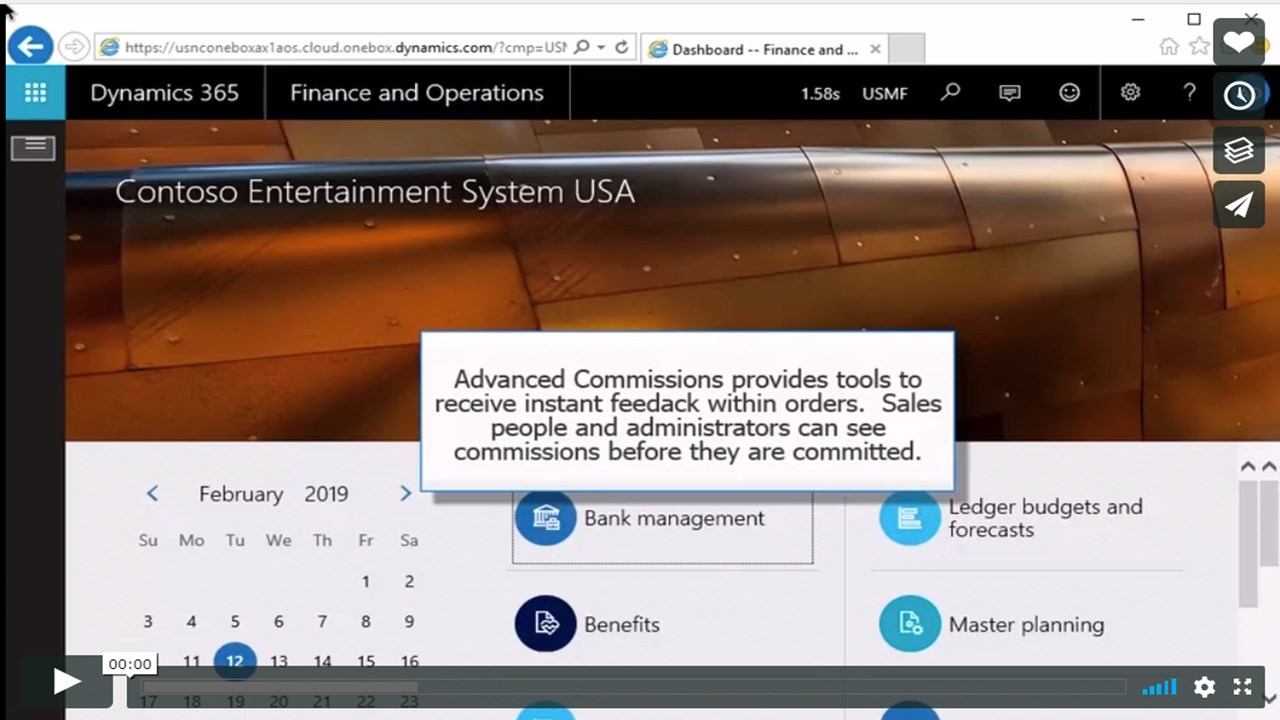
Task: Click the Advanced Commissions caption box
Action: point(687,412)
